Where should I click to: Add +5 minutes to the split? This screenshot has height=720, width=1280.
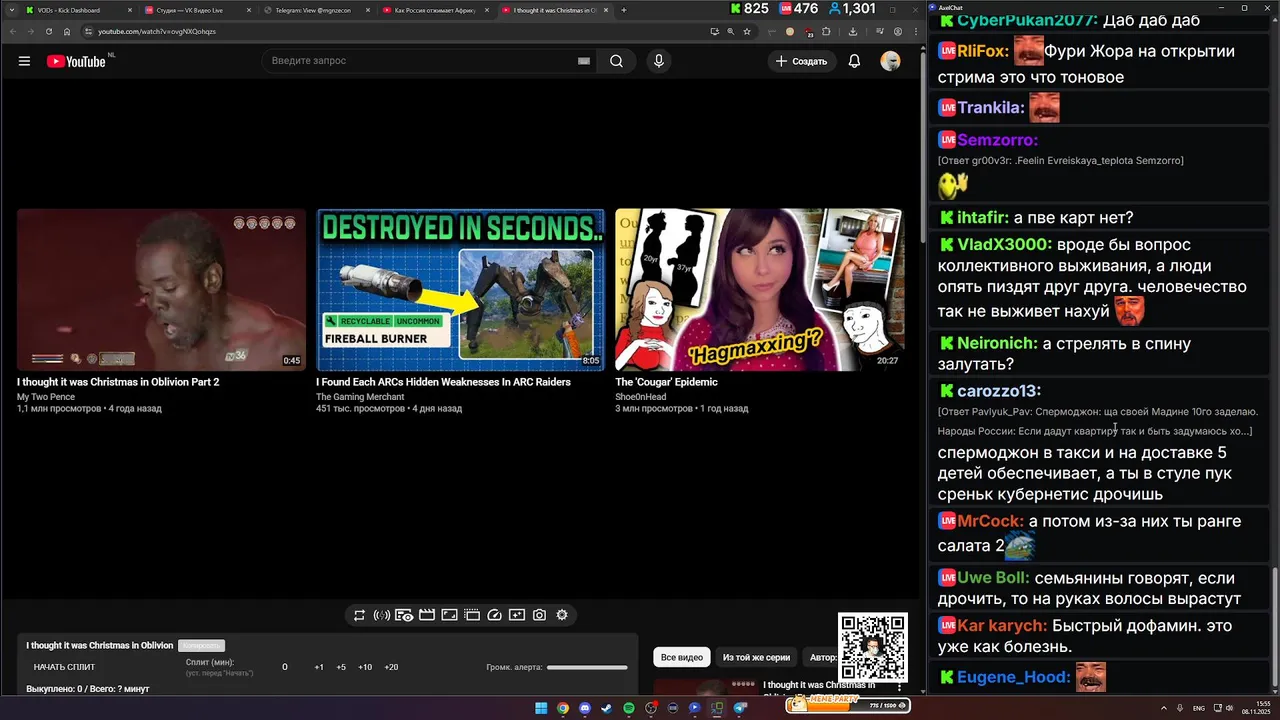click(341, 667)
